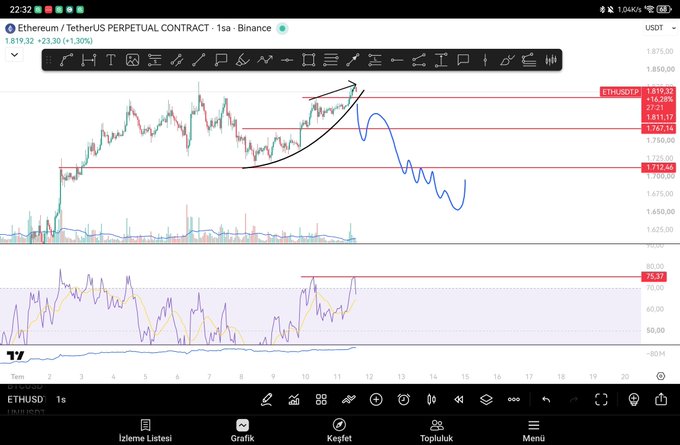This screenshot has height=445, width=680.
Task: Publish idea with lightbulb icon
Action: [634, 399]
